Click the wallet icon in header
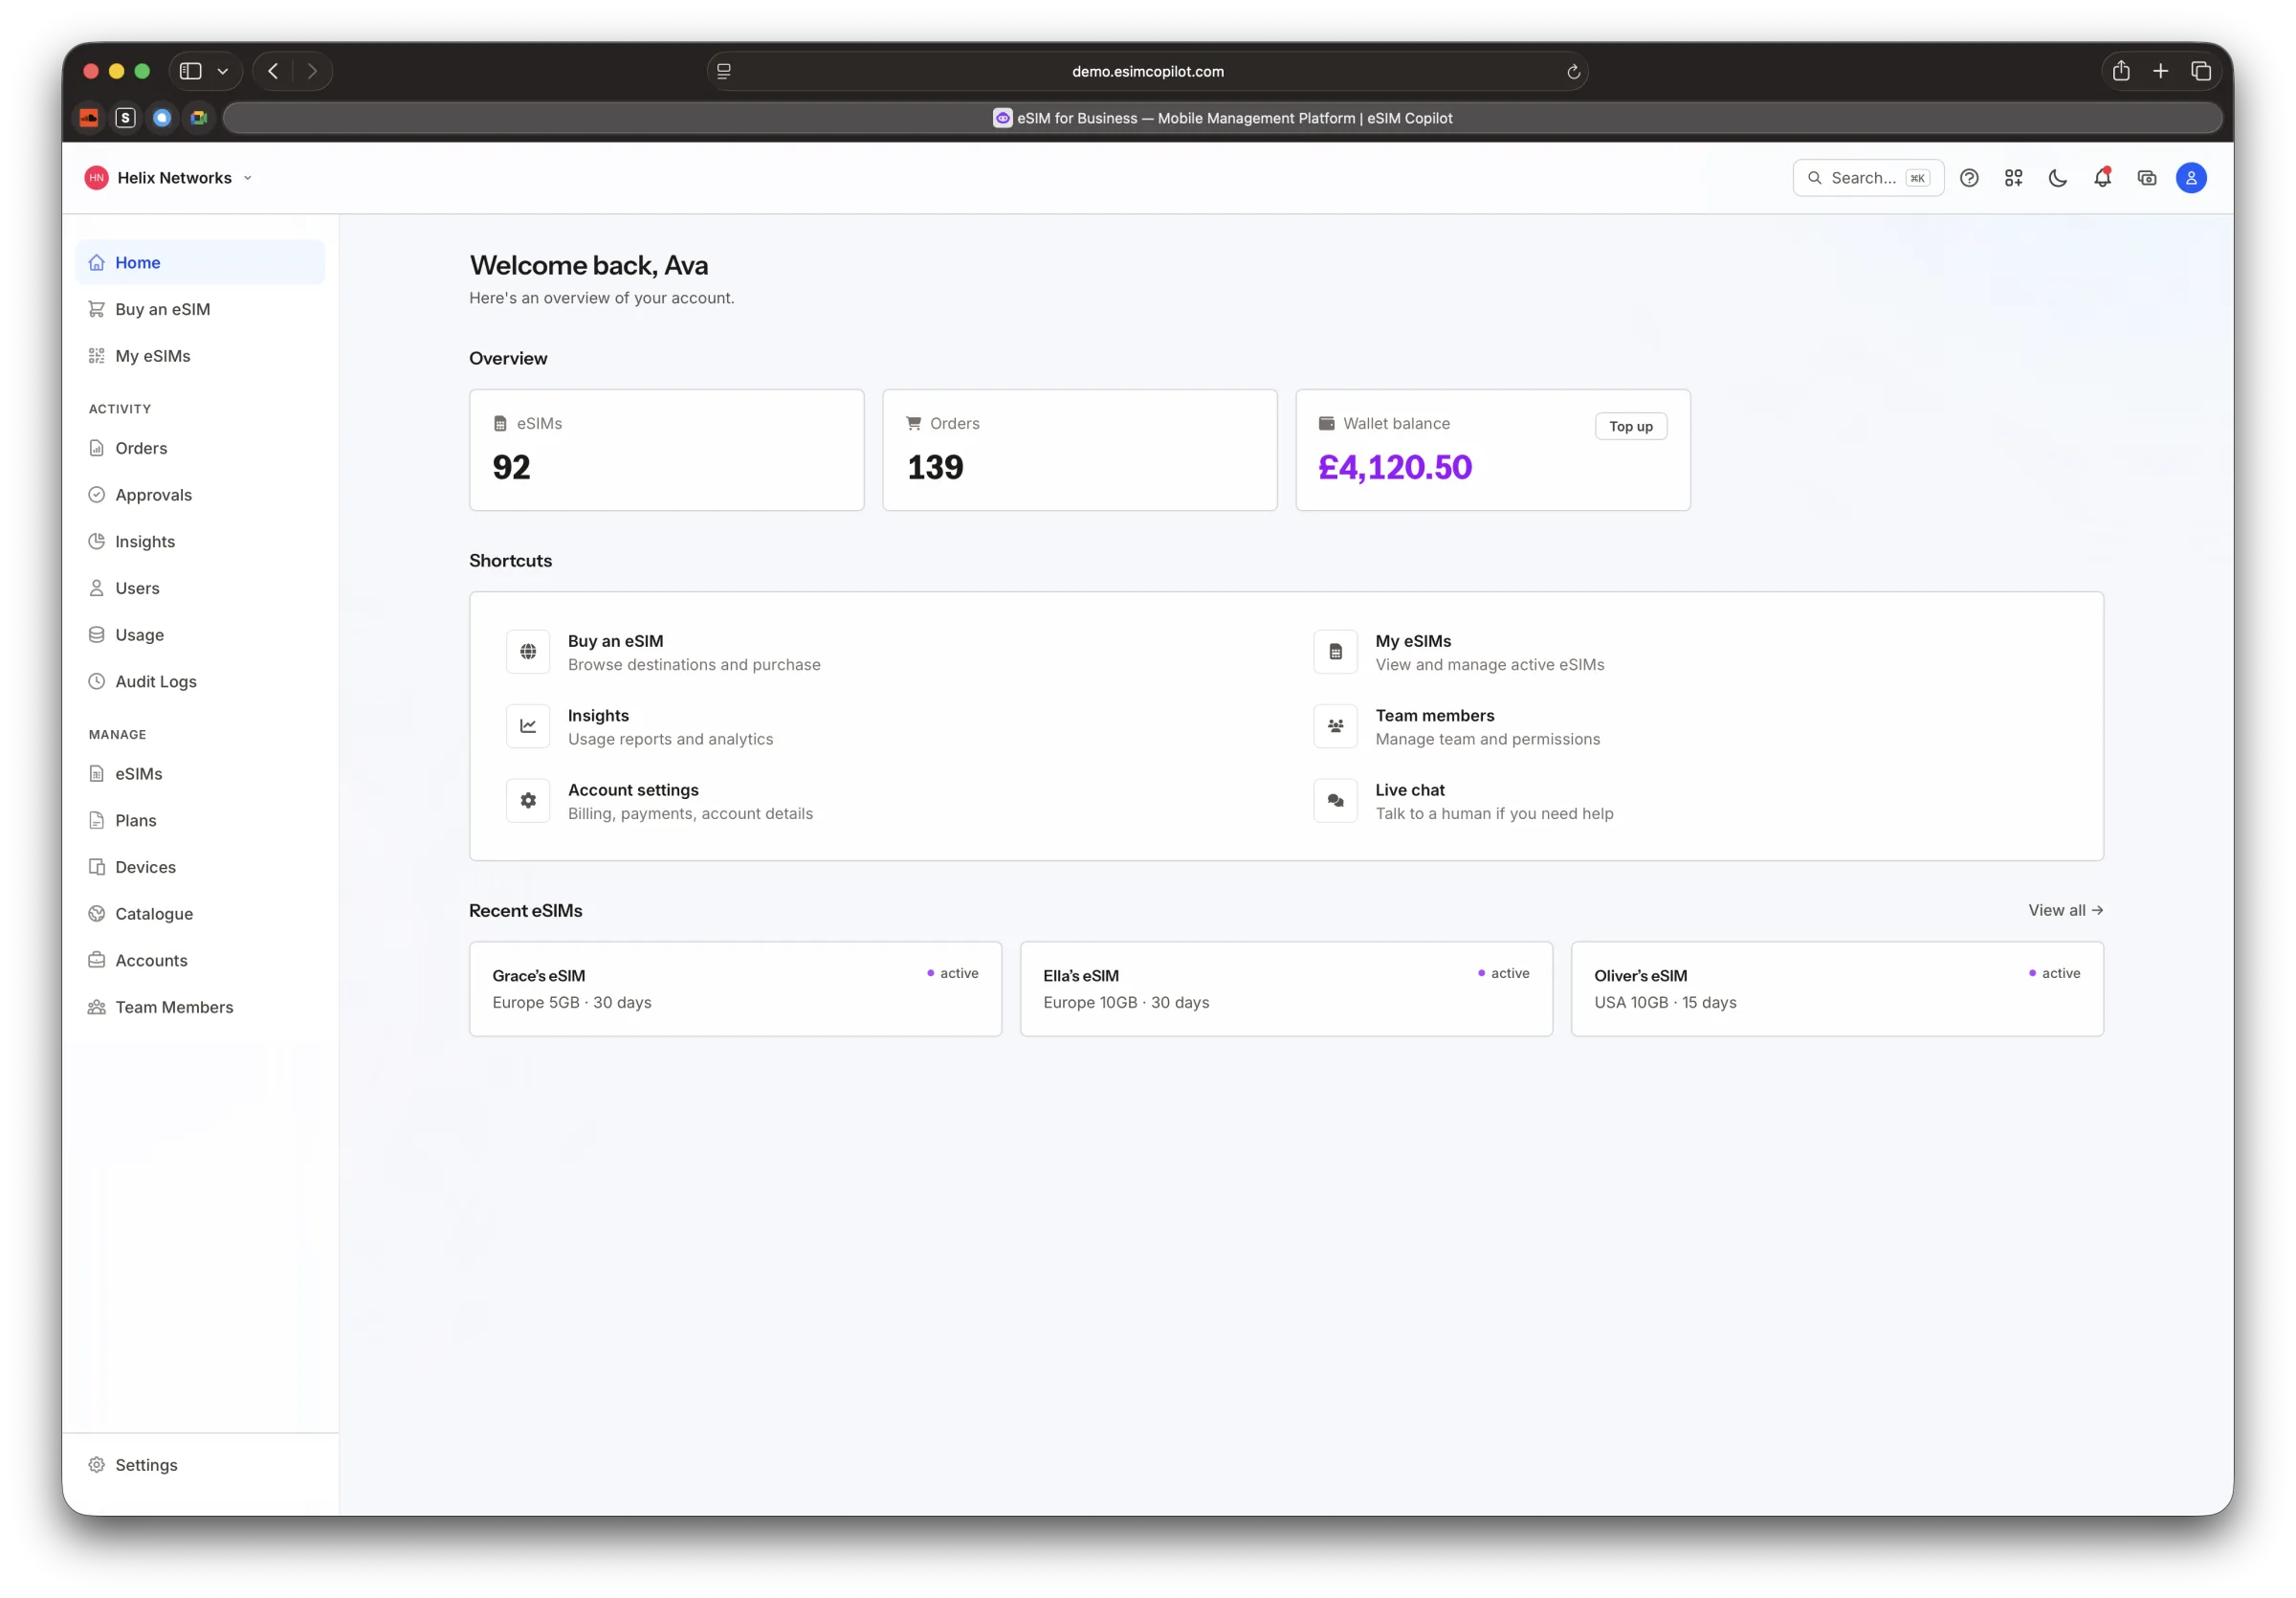This screenshot has height=1598, width=2296. click(x=2146, y=178)
